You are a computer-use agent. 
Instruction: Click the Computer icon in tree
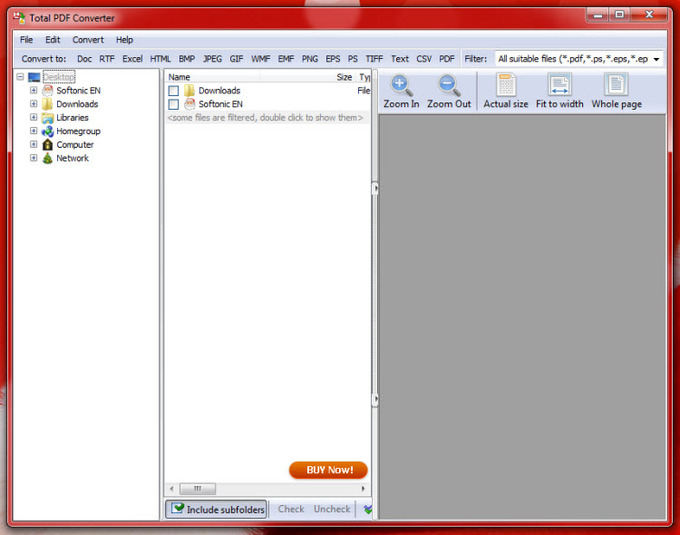click(47, 144)
